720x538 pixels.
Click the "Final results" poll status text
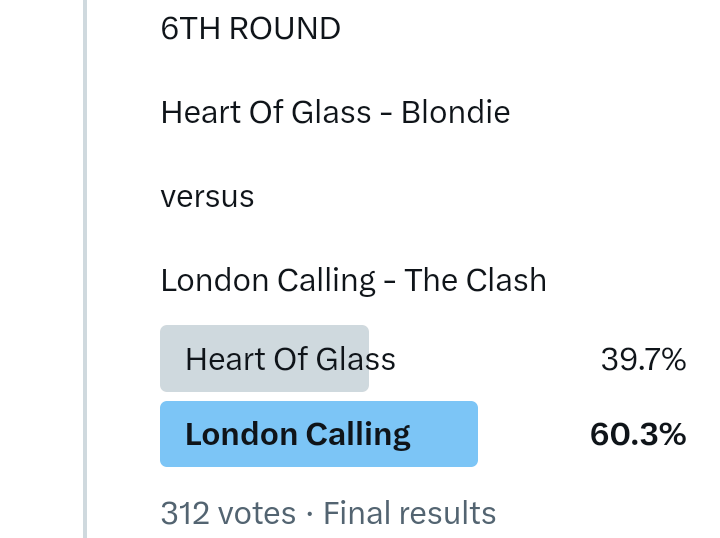[x=410, y=513]
